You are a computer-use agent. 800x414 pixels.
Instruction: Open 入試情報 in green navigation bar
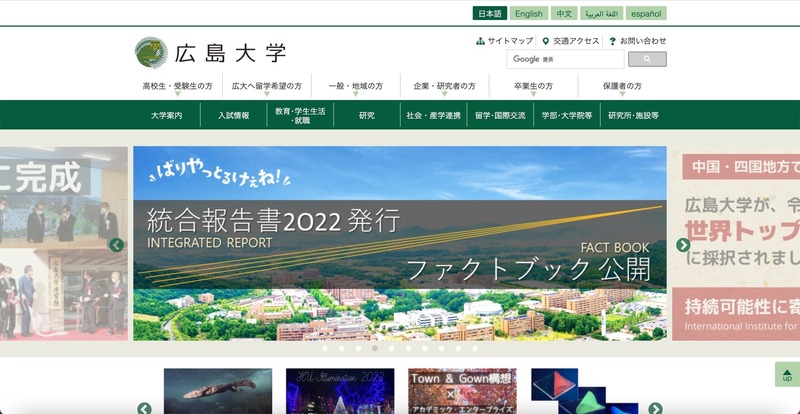tap(233, 116)
